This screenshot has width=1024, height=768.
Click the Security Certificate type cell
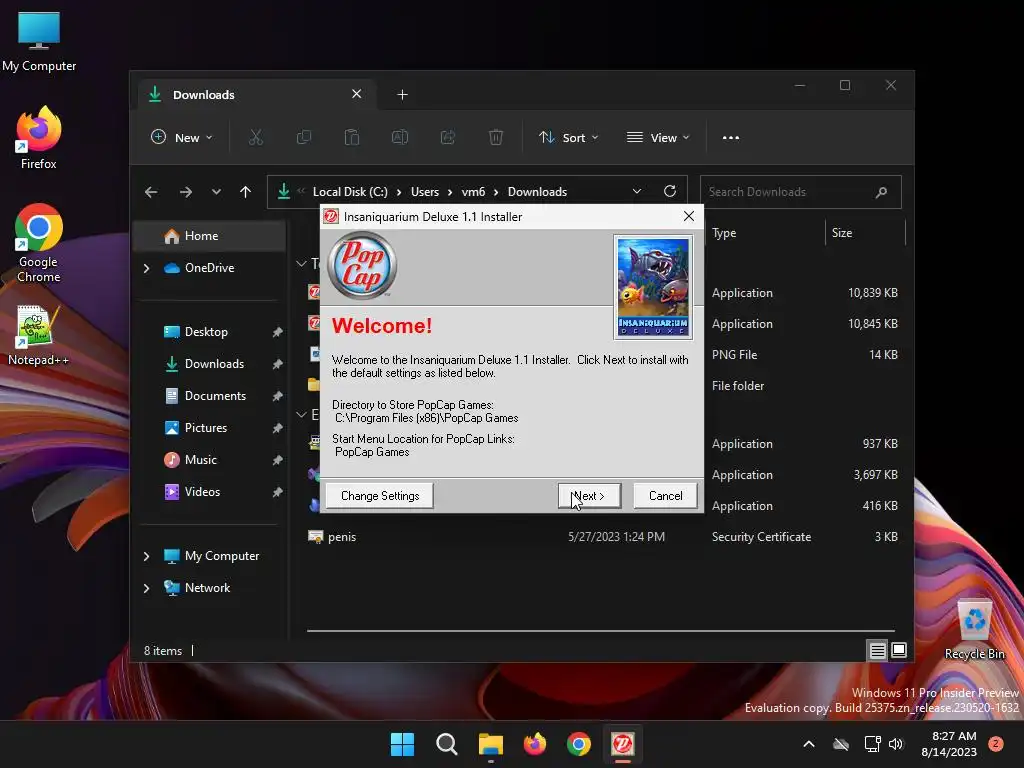[761, 537]
